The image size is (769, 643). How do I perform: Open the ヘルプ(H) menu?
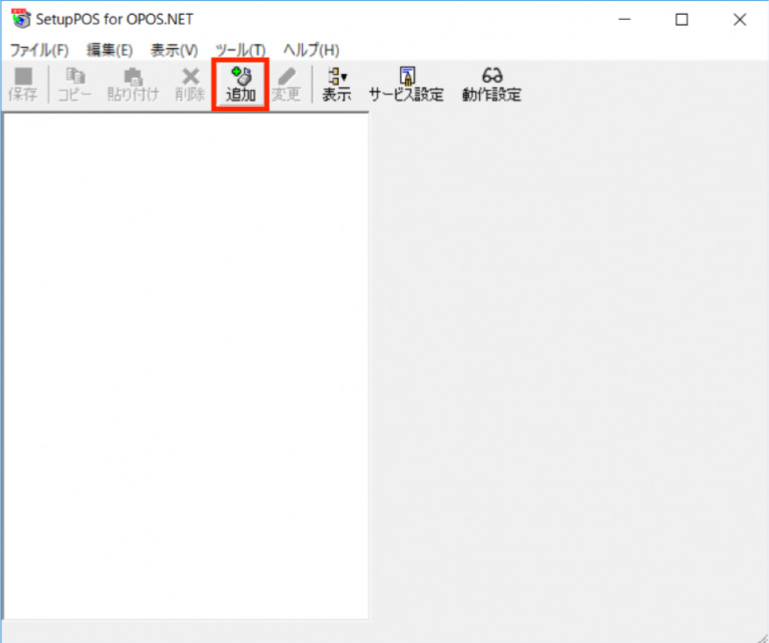tap(311, 50)
